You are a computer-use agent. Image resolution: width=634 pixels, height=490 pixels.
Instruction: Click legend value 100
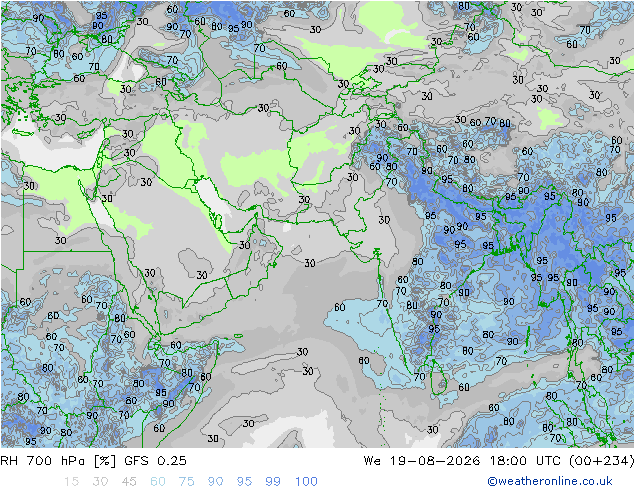(306, 482)
